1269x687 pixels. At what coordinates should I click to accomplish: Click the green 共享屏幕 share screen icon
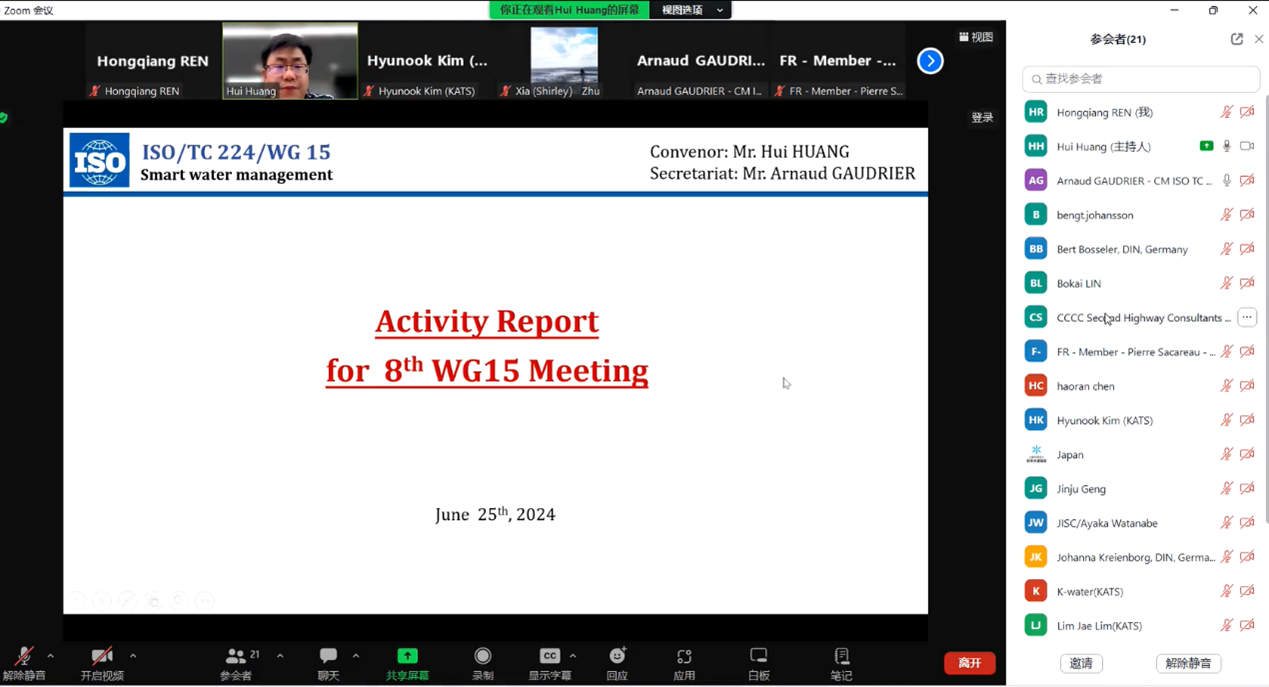coord(407,656)
